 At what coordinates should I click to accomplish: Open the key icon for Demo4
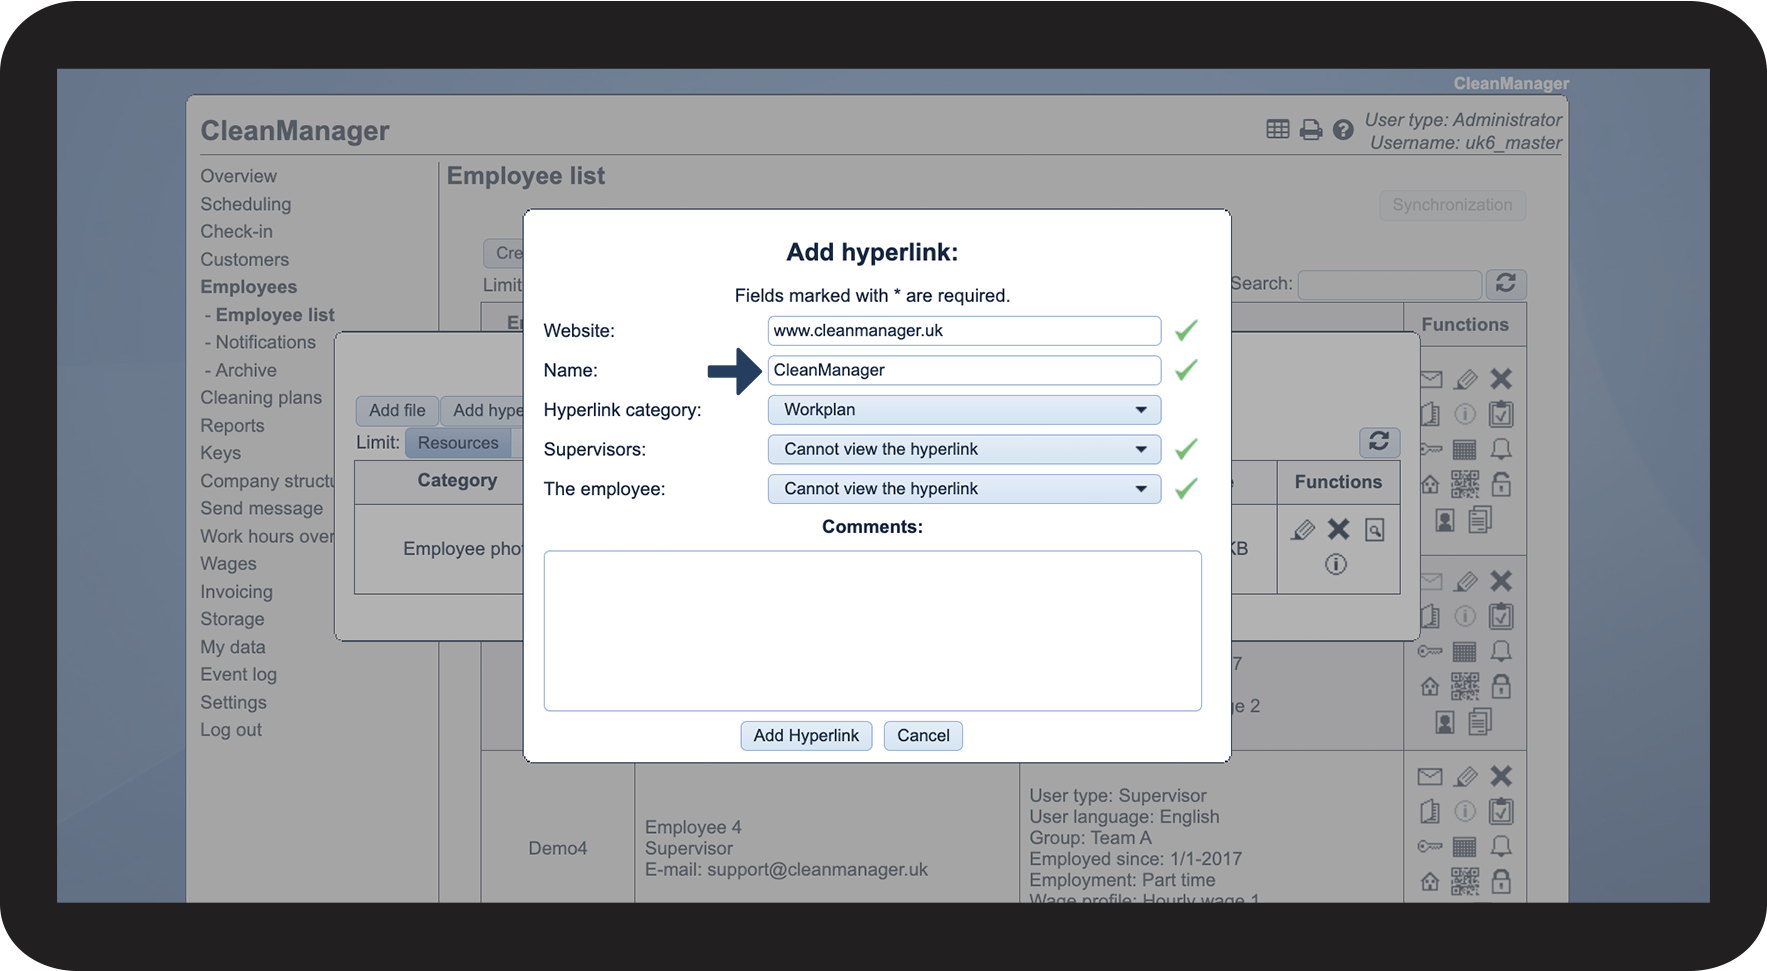[1430, 847]
